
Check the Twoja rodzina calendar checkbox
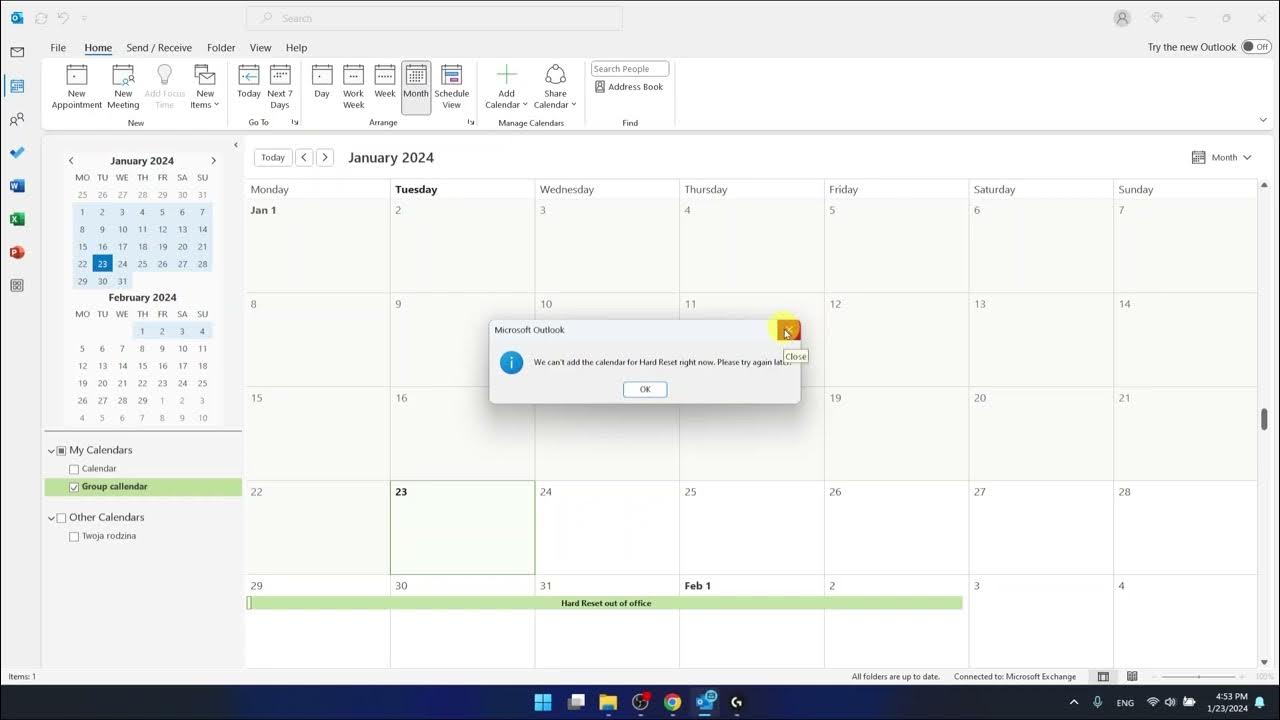tap(74, 537)
